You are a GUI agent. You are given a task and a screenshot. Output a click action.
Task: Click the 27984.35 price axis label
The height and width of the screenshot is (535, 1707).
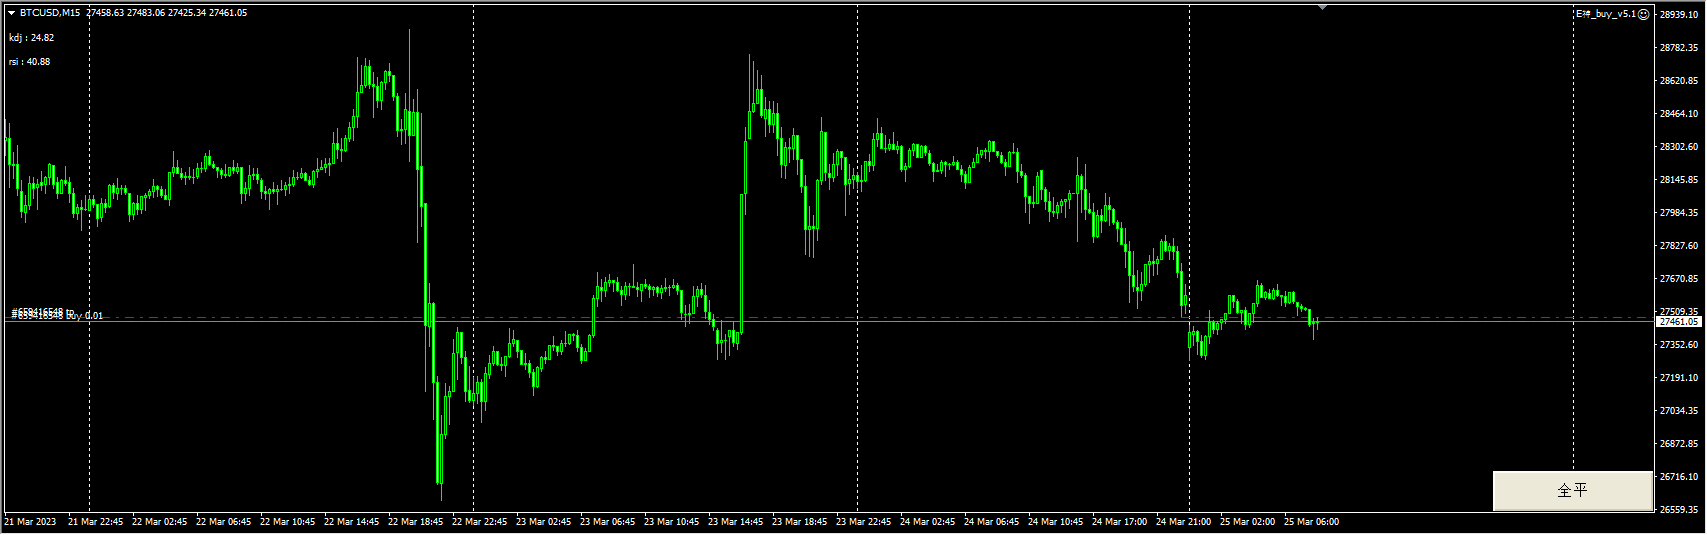[x=1679, y=212]
